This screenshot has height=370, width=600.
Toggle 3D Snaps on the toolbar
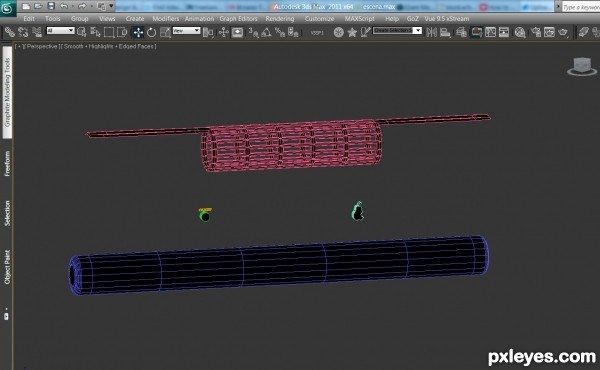pos(253,33)
